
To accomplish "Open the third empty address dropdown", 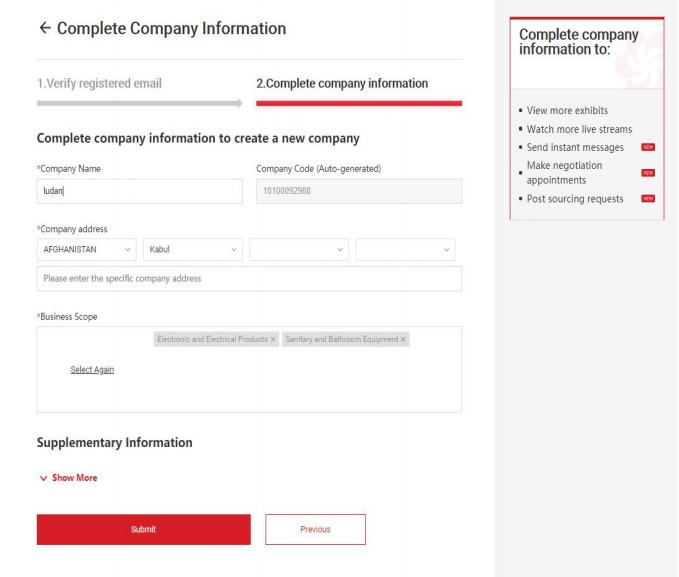I will tap(299, 250).
